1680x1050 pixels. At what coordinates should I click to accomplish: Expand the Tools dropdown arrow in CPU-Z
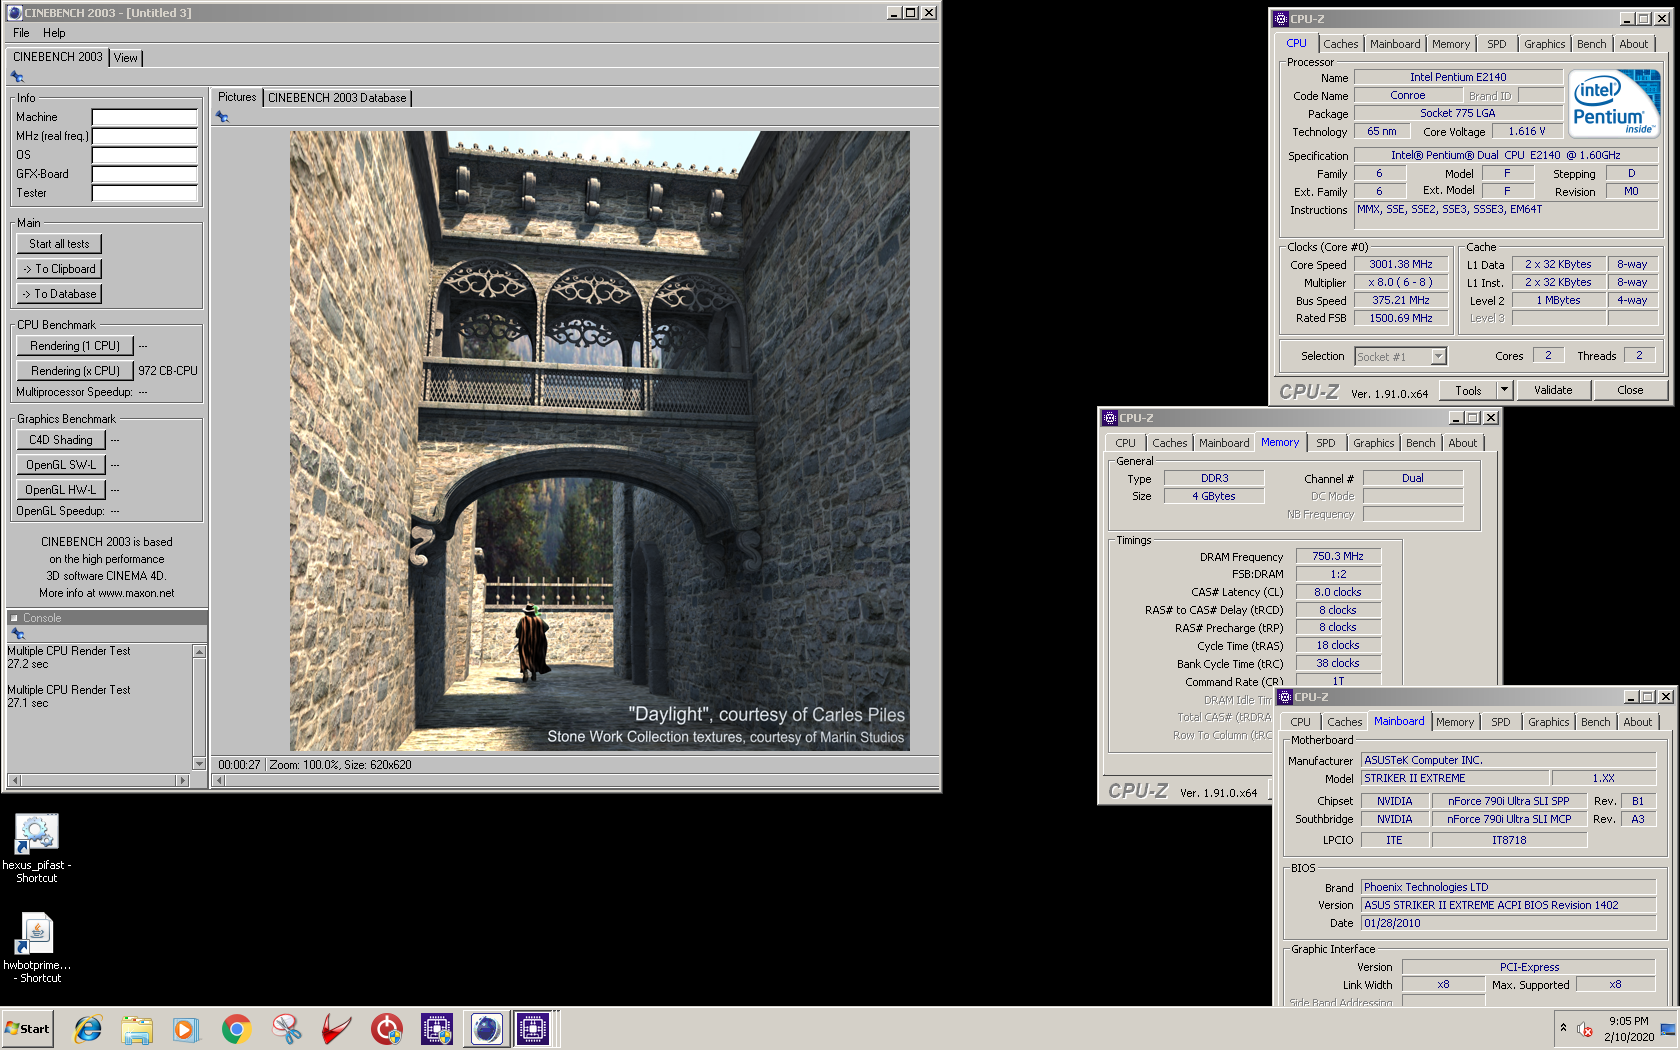click(1503, 390)
